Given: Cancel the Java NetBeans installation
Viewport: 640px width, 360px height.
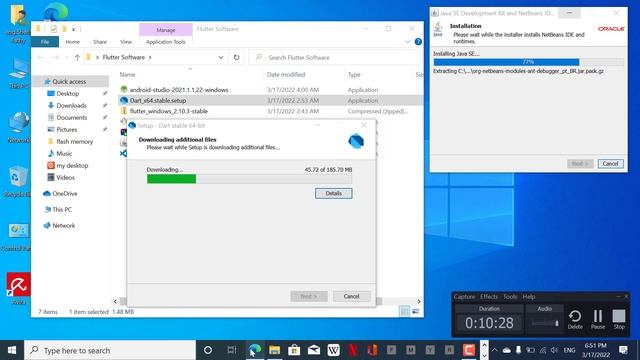Looking at the screenshot, I should click(x=611, y=164).
